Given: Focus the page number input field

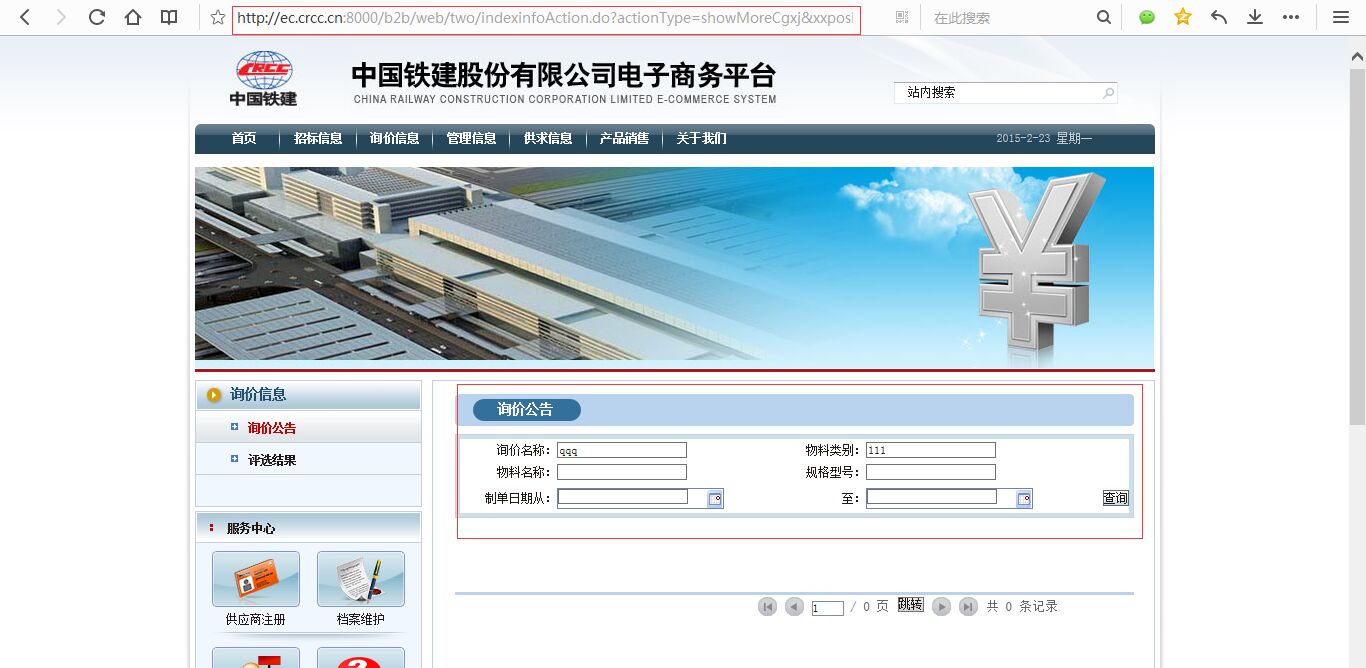Looking at the screenshot, I should click(828, 608).
